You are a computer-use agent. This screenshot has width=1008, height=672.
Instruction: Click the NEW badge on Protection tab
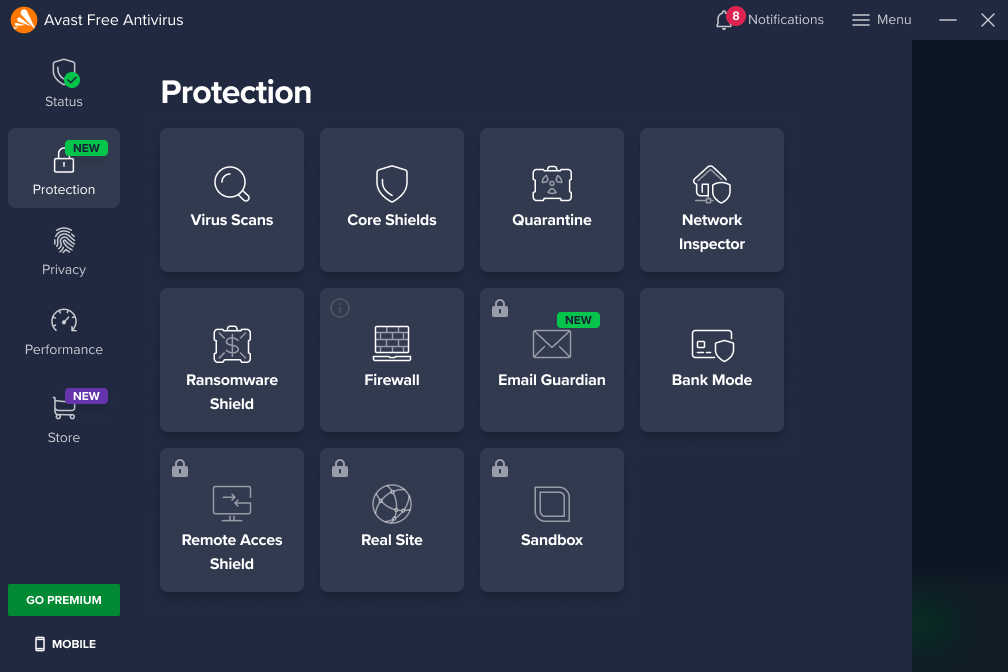pyautogui.click(x=86, y=148)
